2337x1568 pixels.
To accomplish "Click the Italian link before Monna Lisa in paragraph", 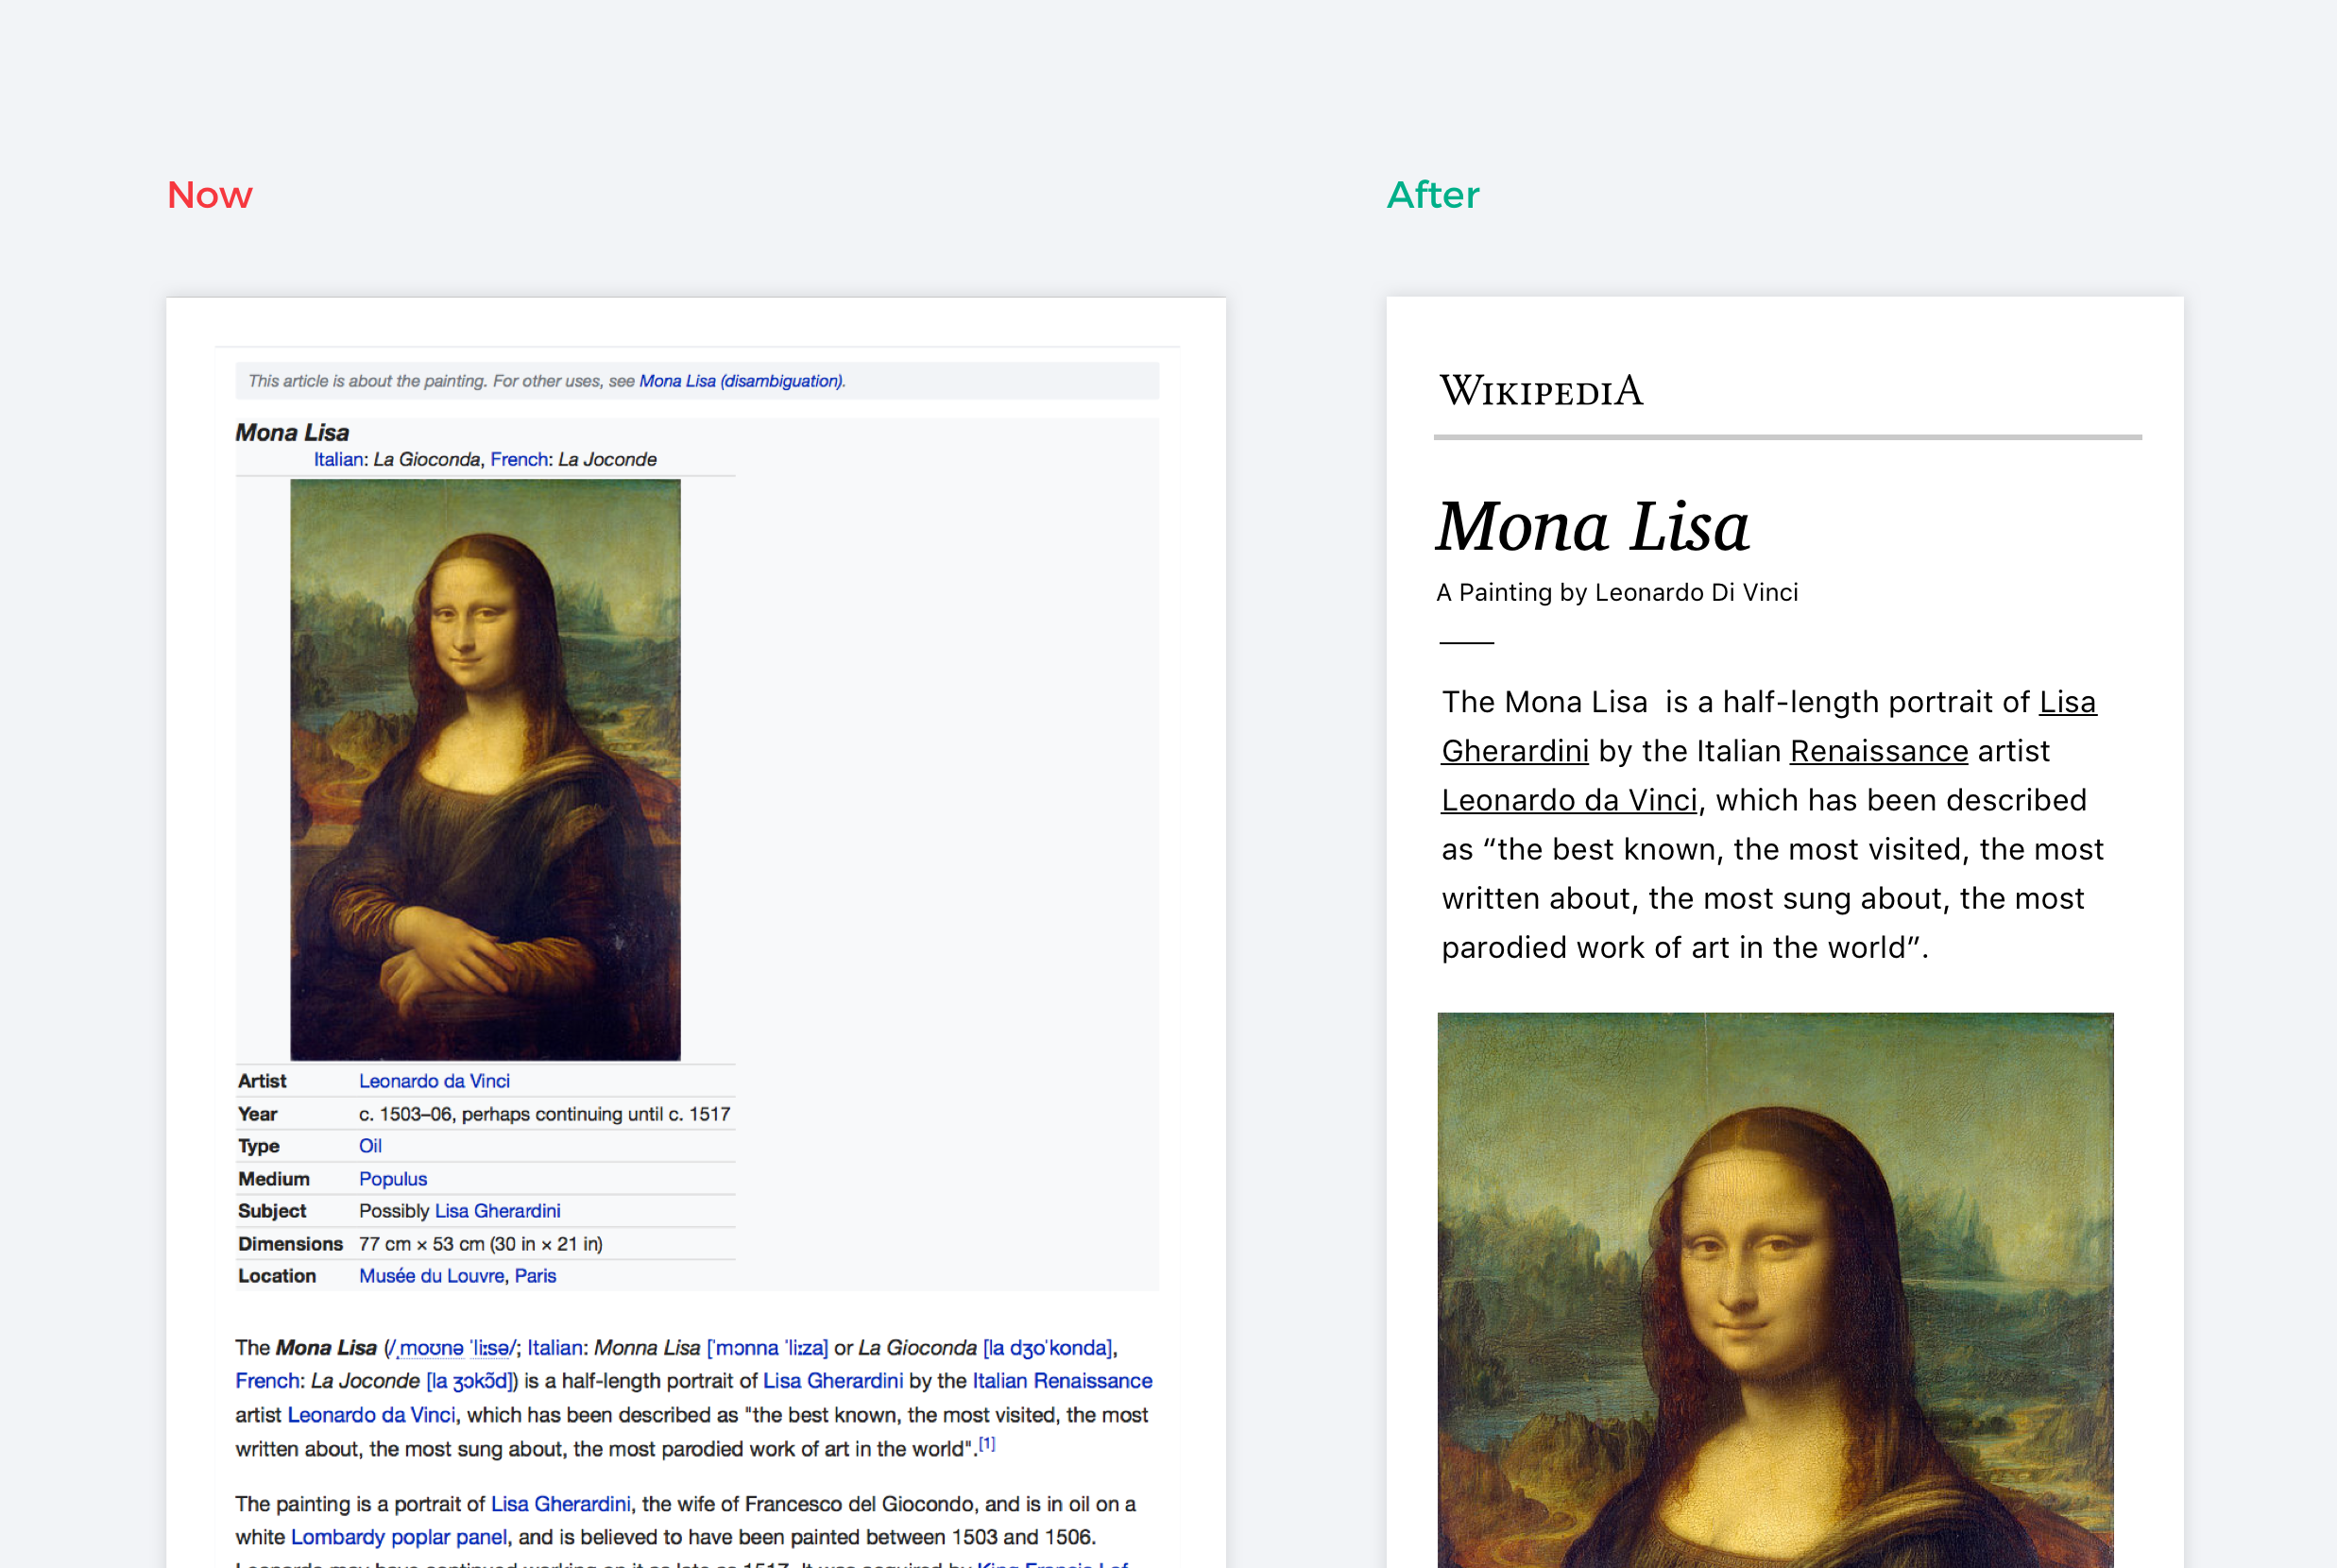I will click(x=554, y=1348).
